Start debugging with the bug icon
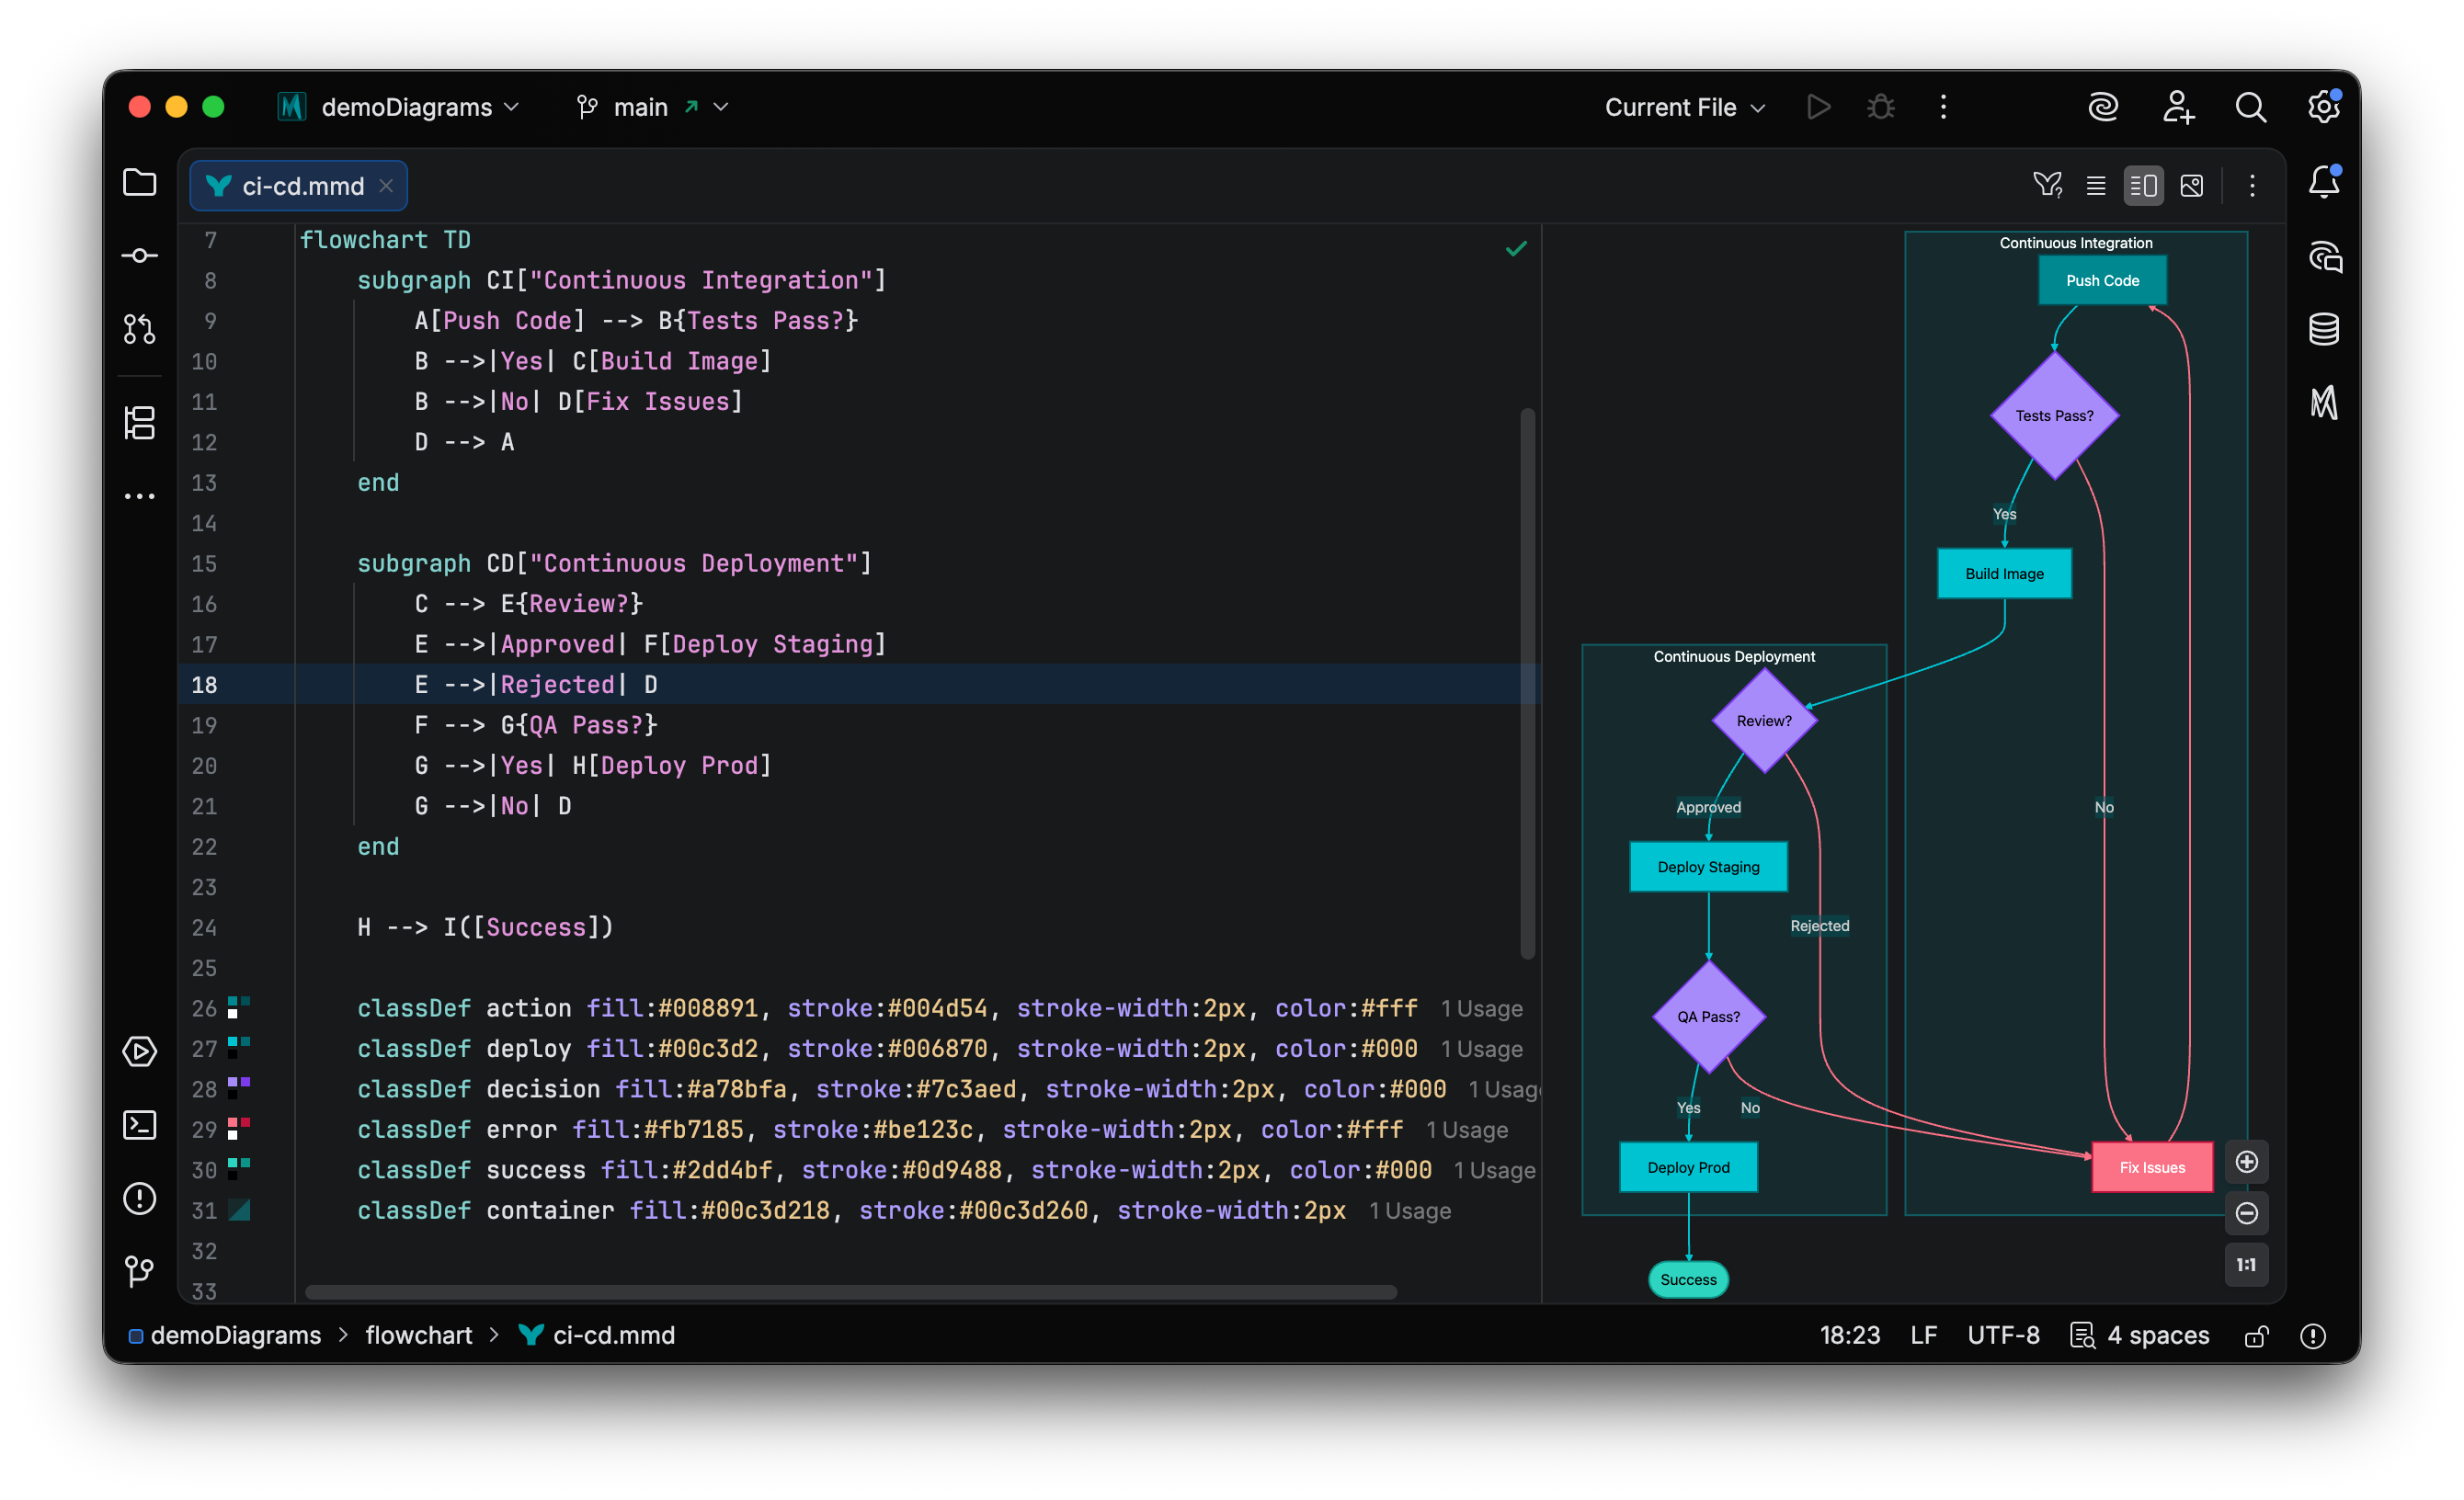This screenshot has width=2464, height=1500. coord(1881,107)
